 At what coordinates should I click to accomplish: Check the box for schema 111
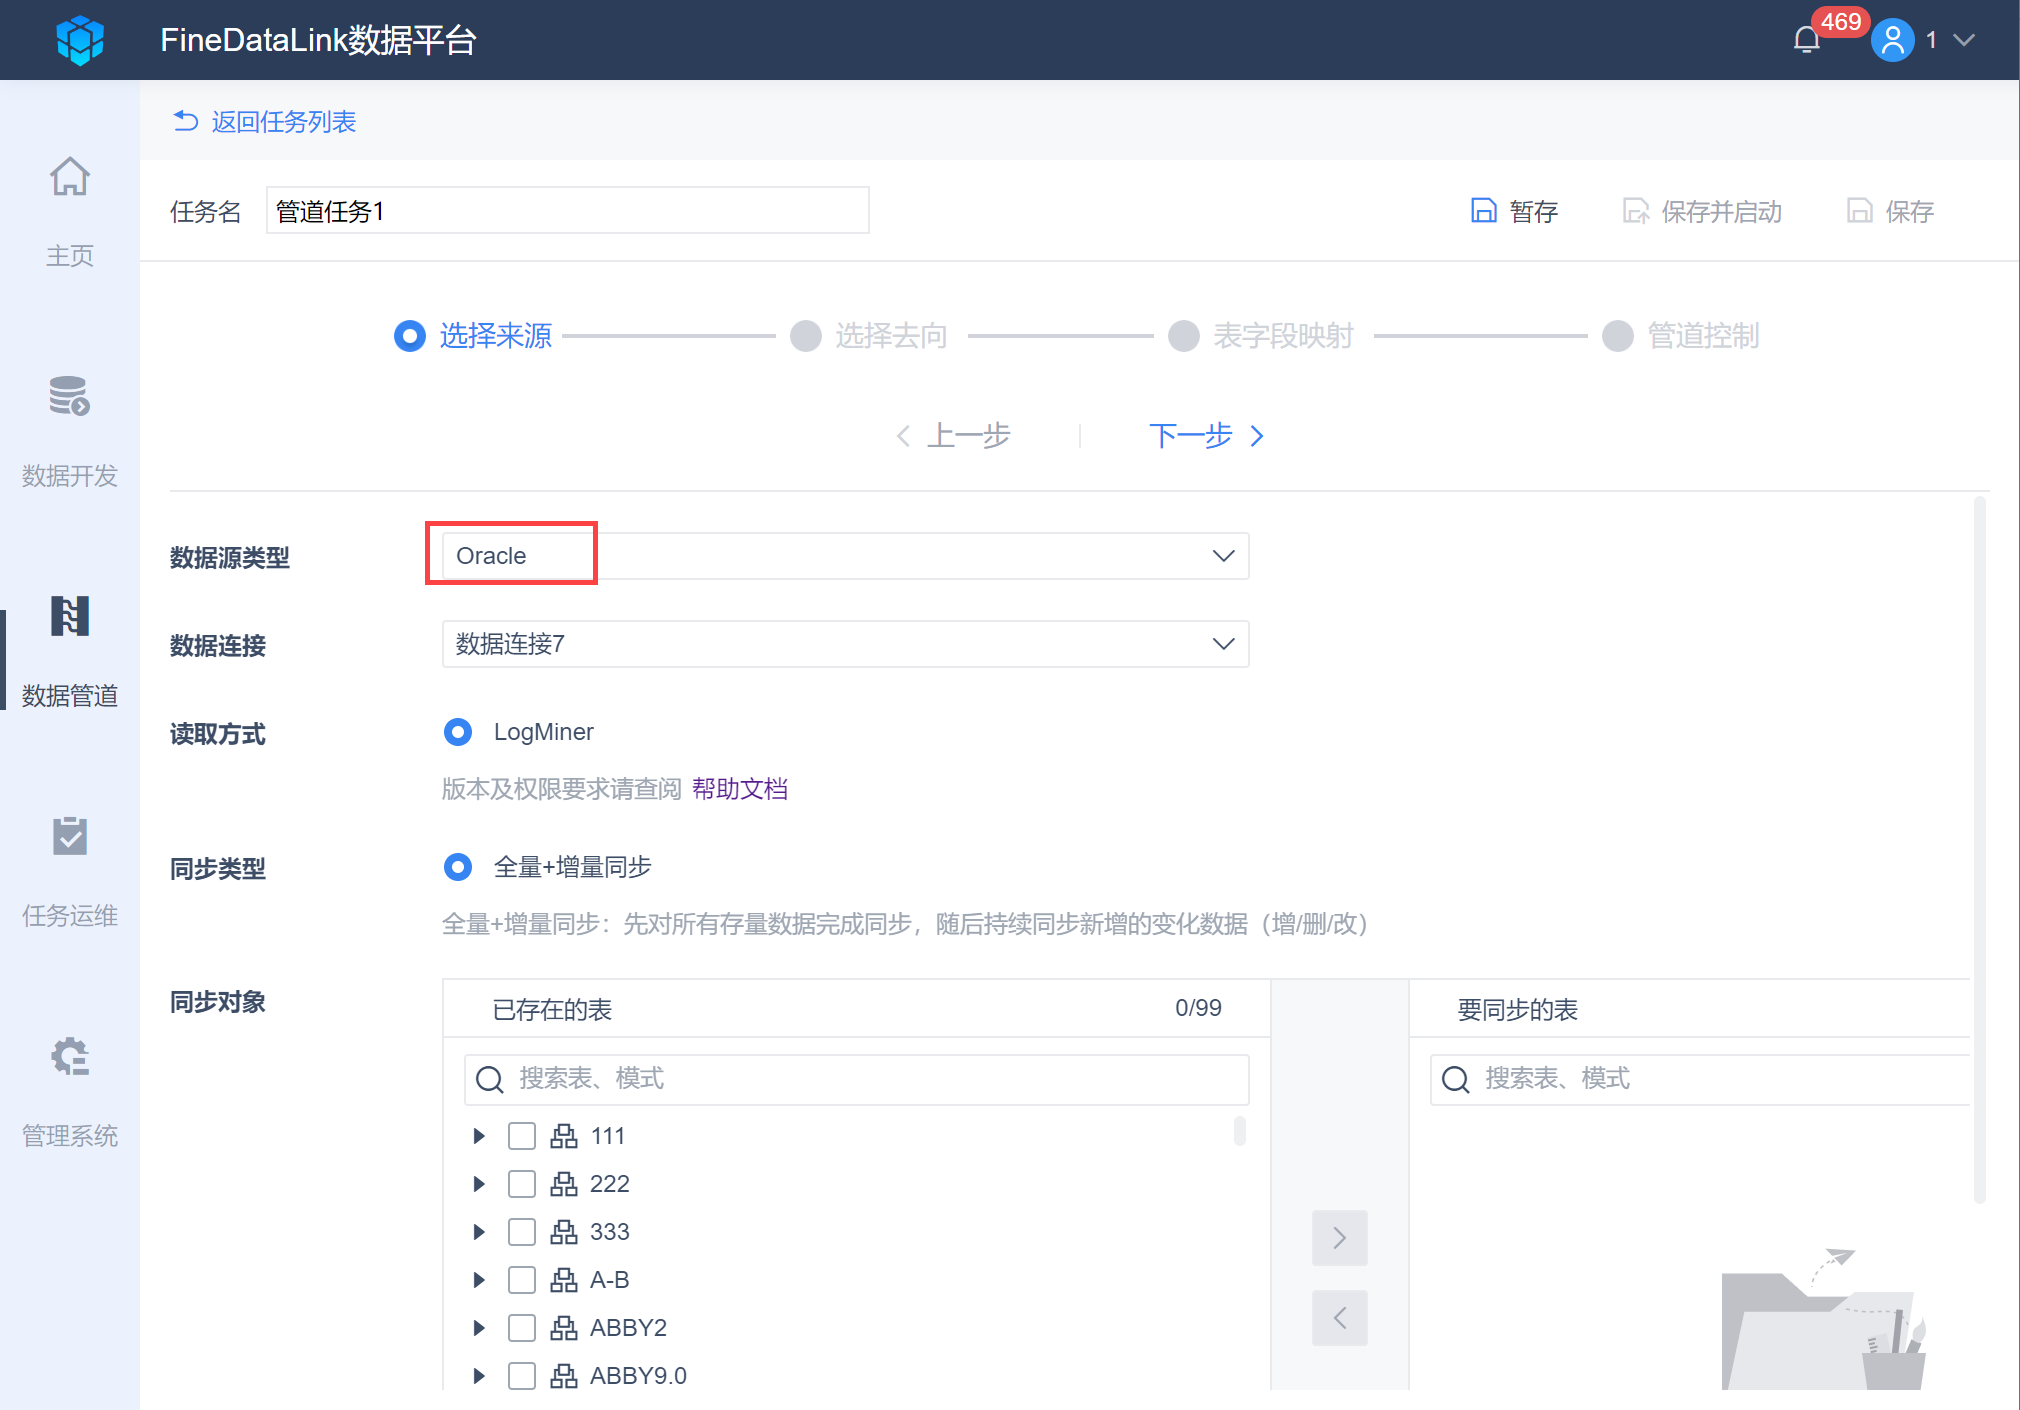tap(522, 1136)
